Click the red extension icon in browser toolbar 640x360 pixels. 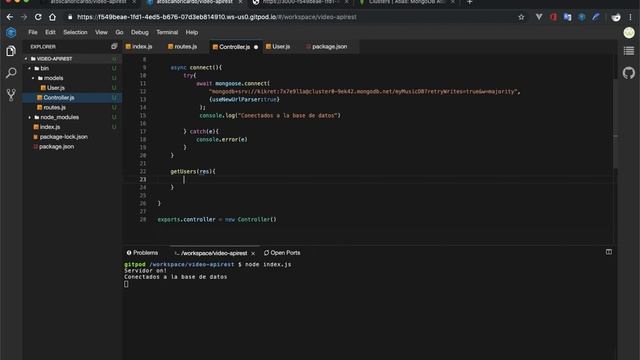[553, 17]
